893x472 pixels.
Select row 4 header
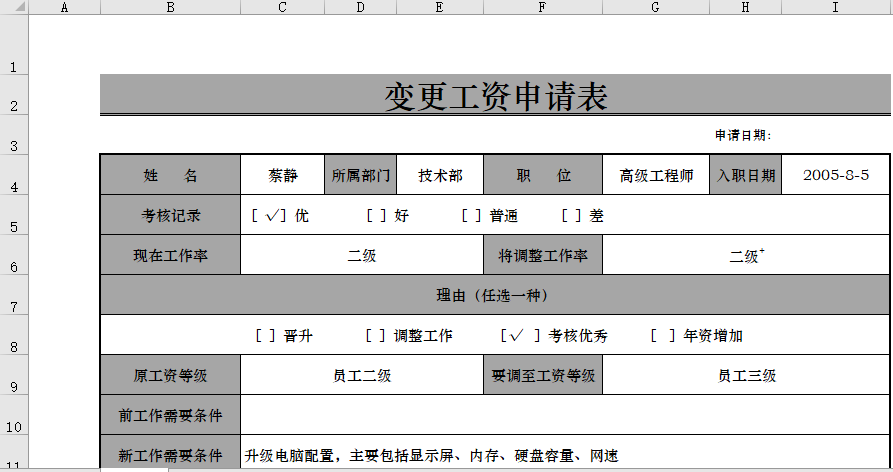point(14,186)
